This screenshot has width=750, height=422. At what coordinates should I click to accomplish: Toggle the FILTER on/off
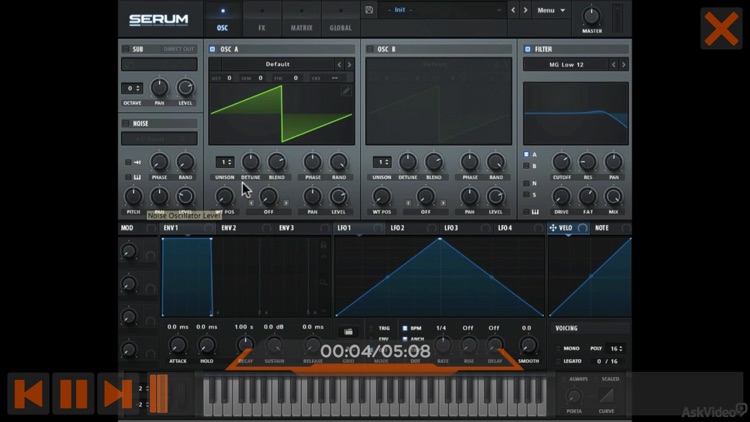coord(528,49)
